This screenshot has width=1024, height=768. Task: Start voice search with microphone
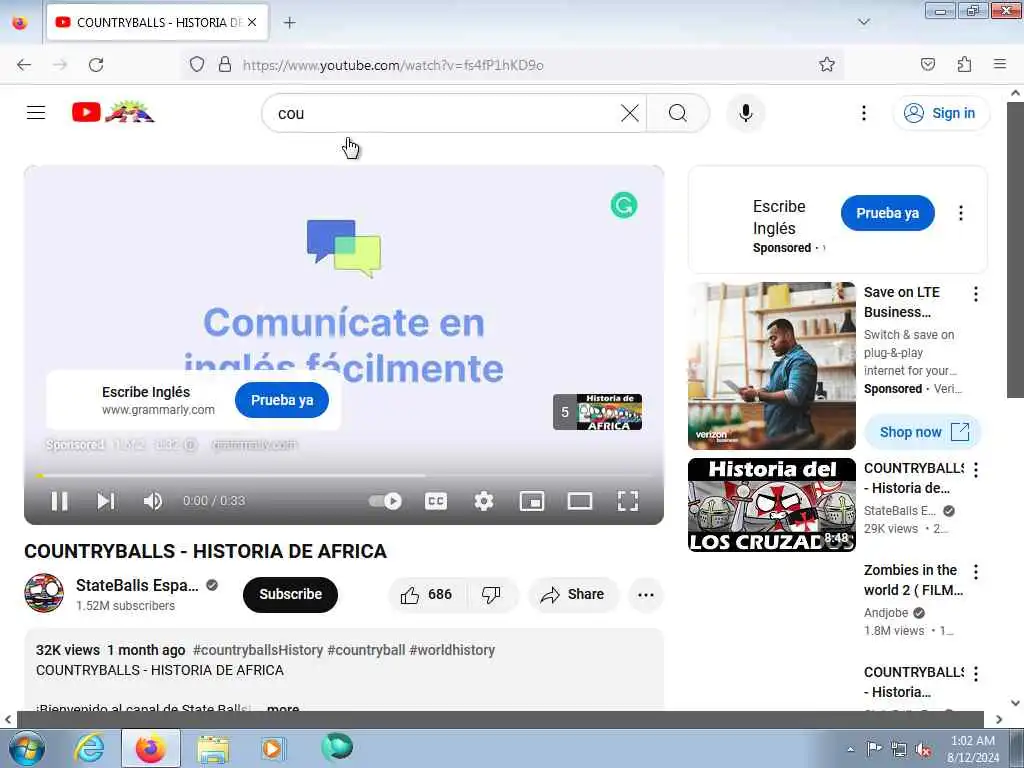pyautogui.click(x=745, y=113)
